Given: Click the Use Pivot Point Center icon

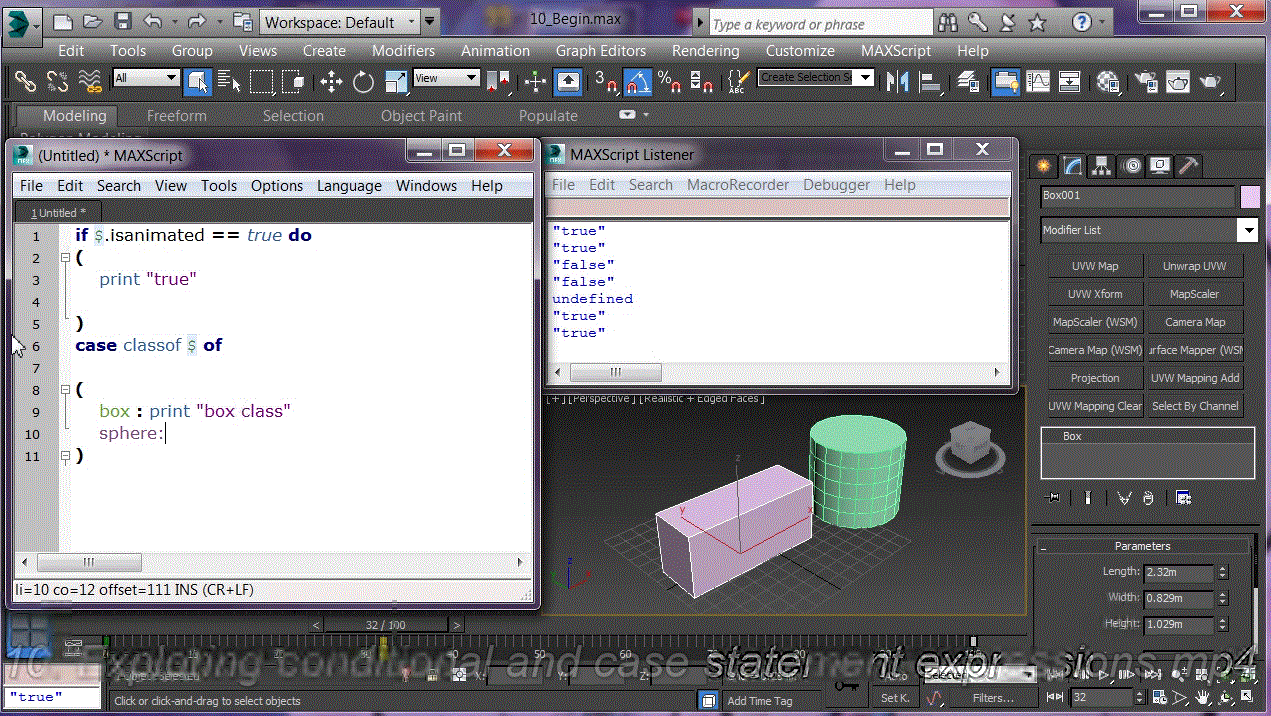Looking at the screenshot, I should pos(500,81).
